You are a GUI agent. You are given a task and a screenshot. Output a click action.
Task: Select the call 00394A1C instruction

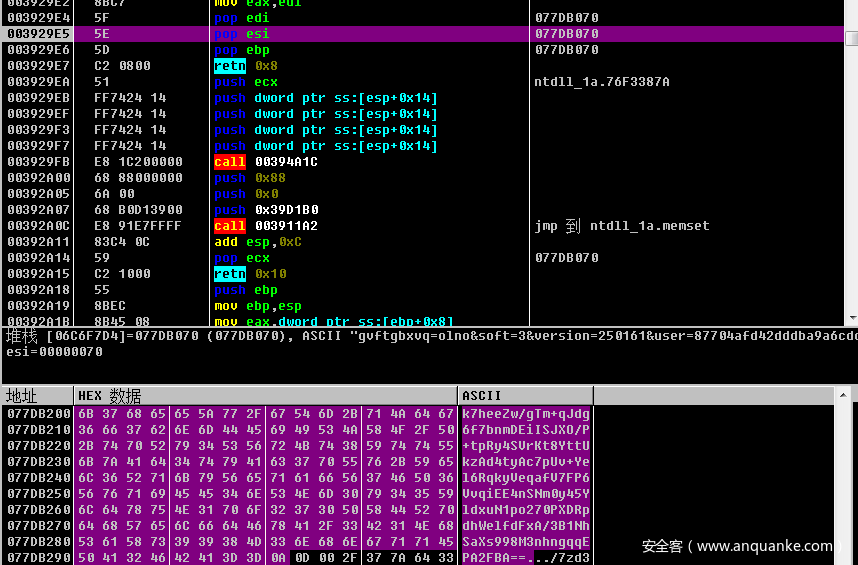(x=266, y=162)
